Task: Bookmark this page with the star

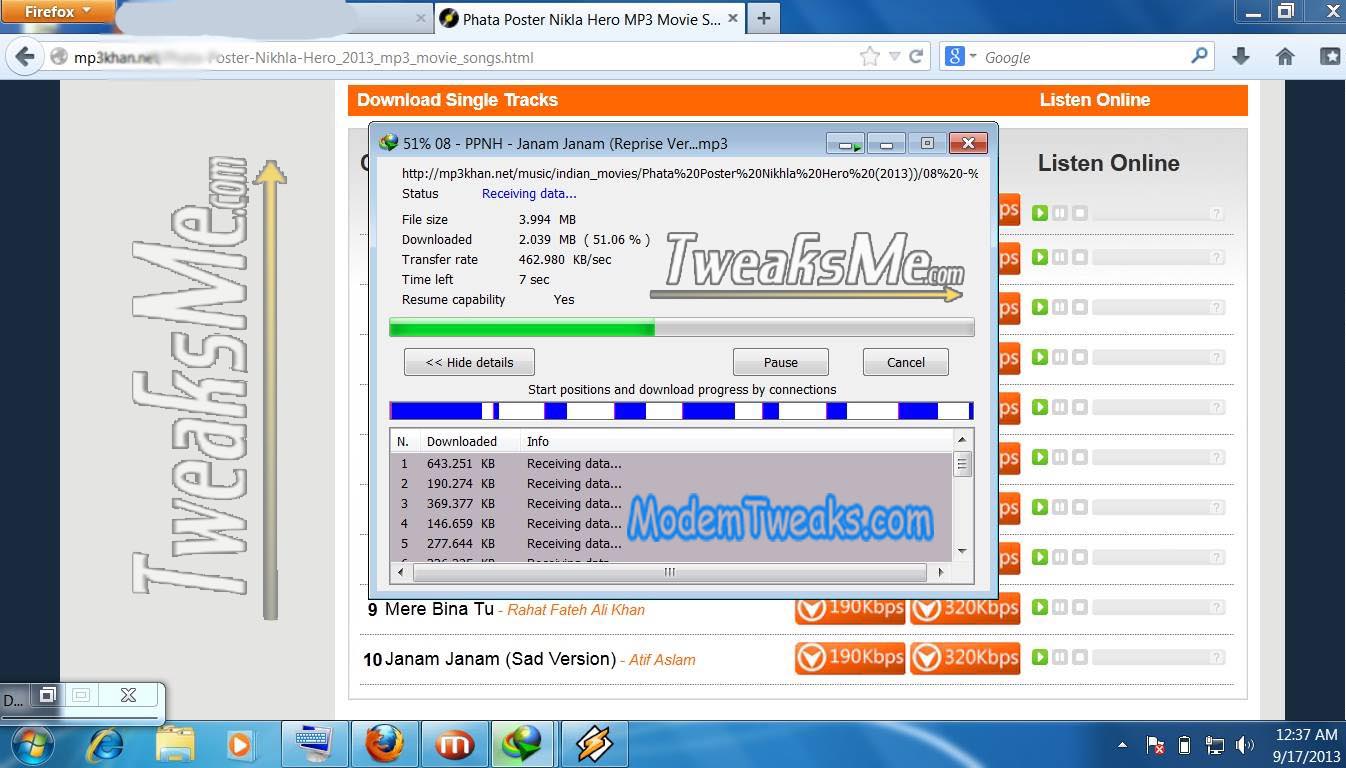Action: pos(870,57)
